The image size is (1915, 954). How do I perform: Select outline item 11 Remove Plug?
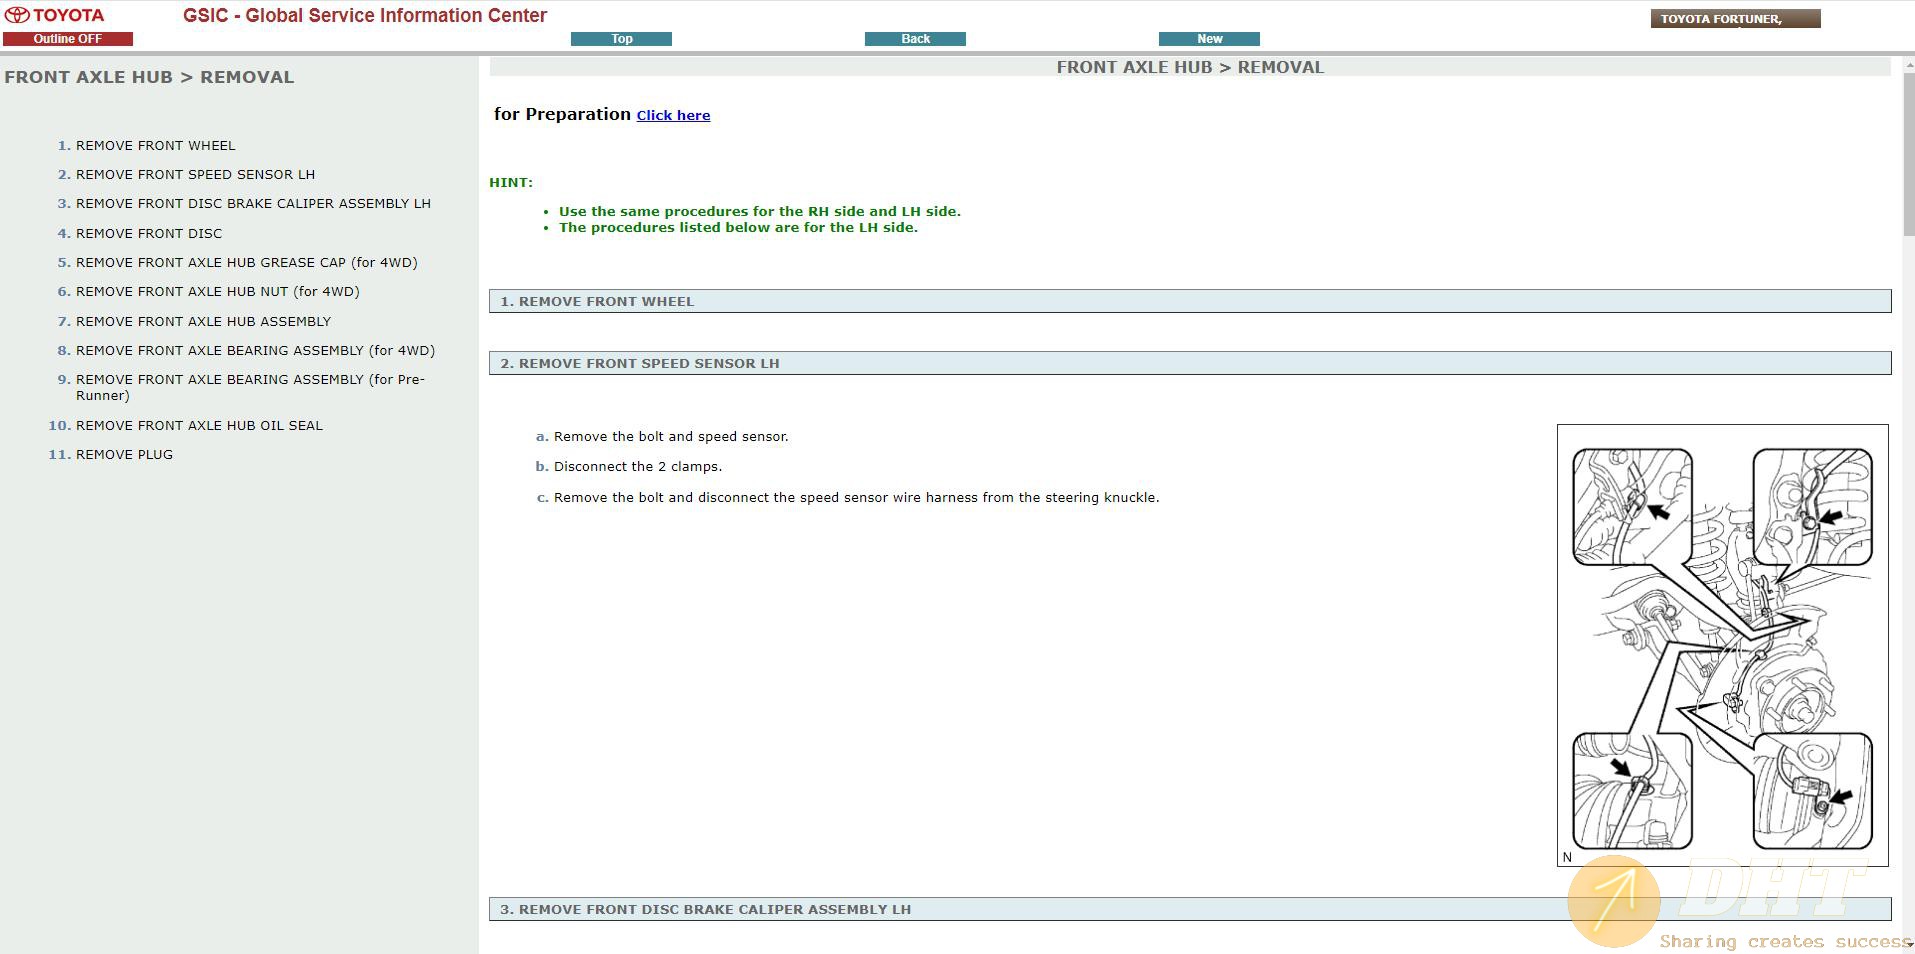pyautogui.click(x=124, y=454)
